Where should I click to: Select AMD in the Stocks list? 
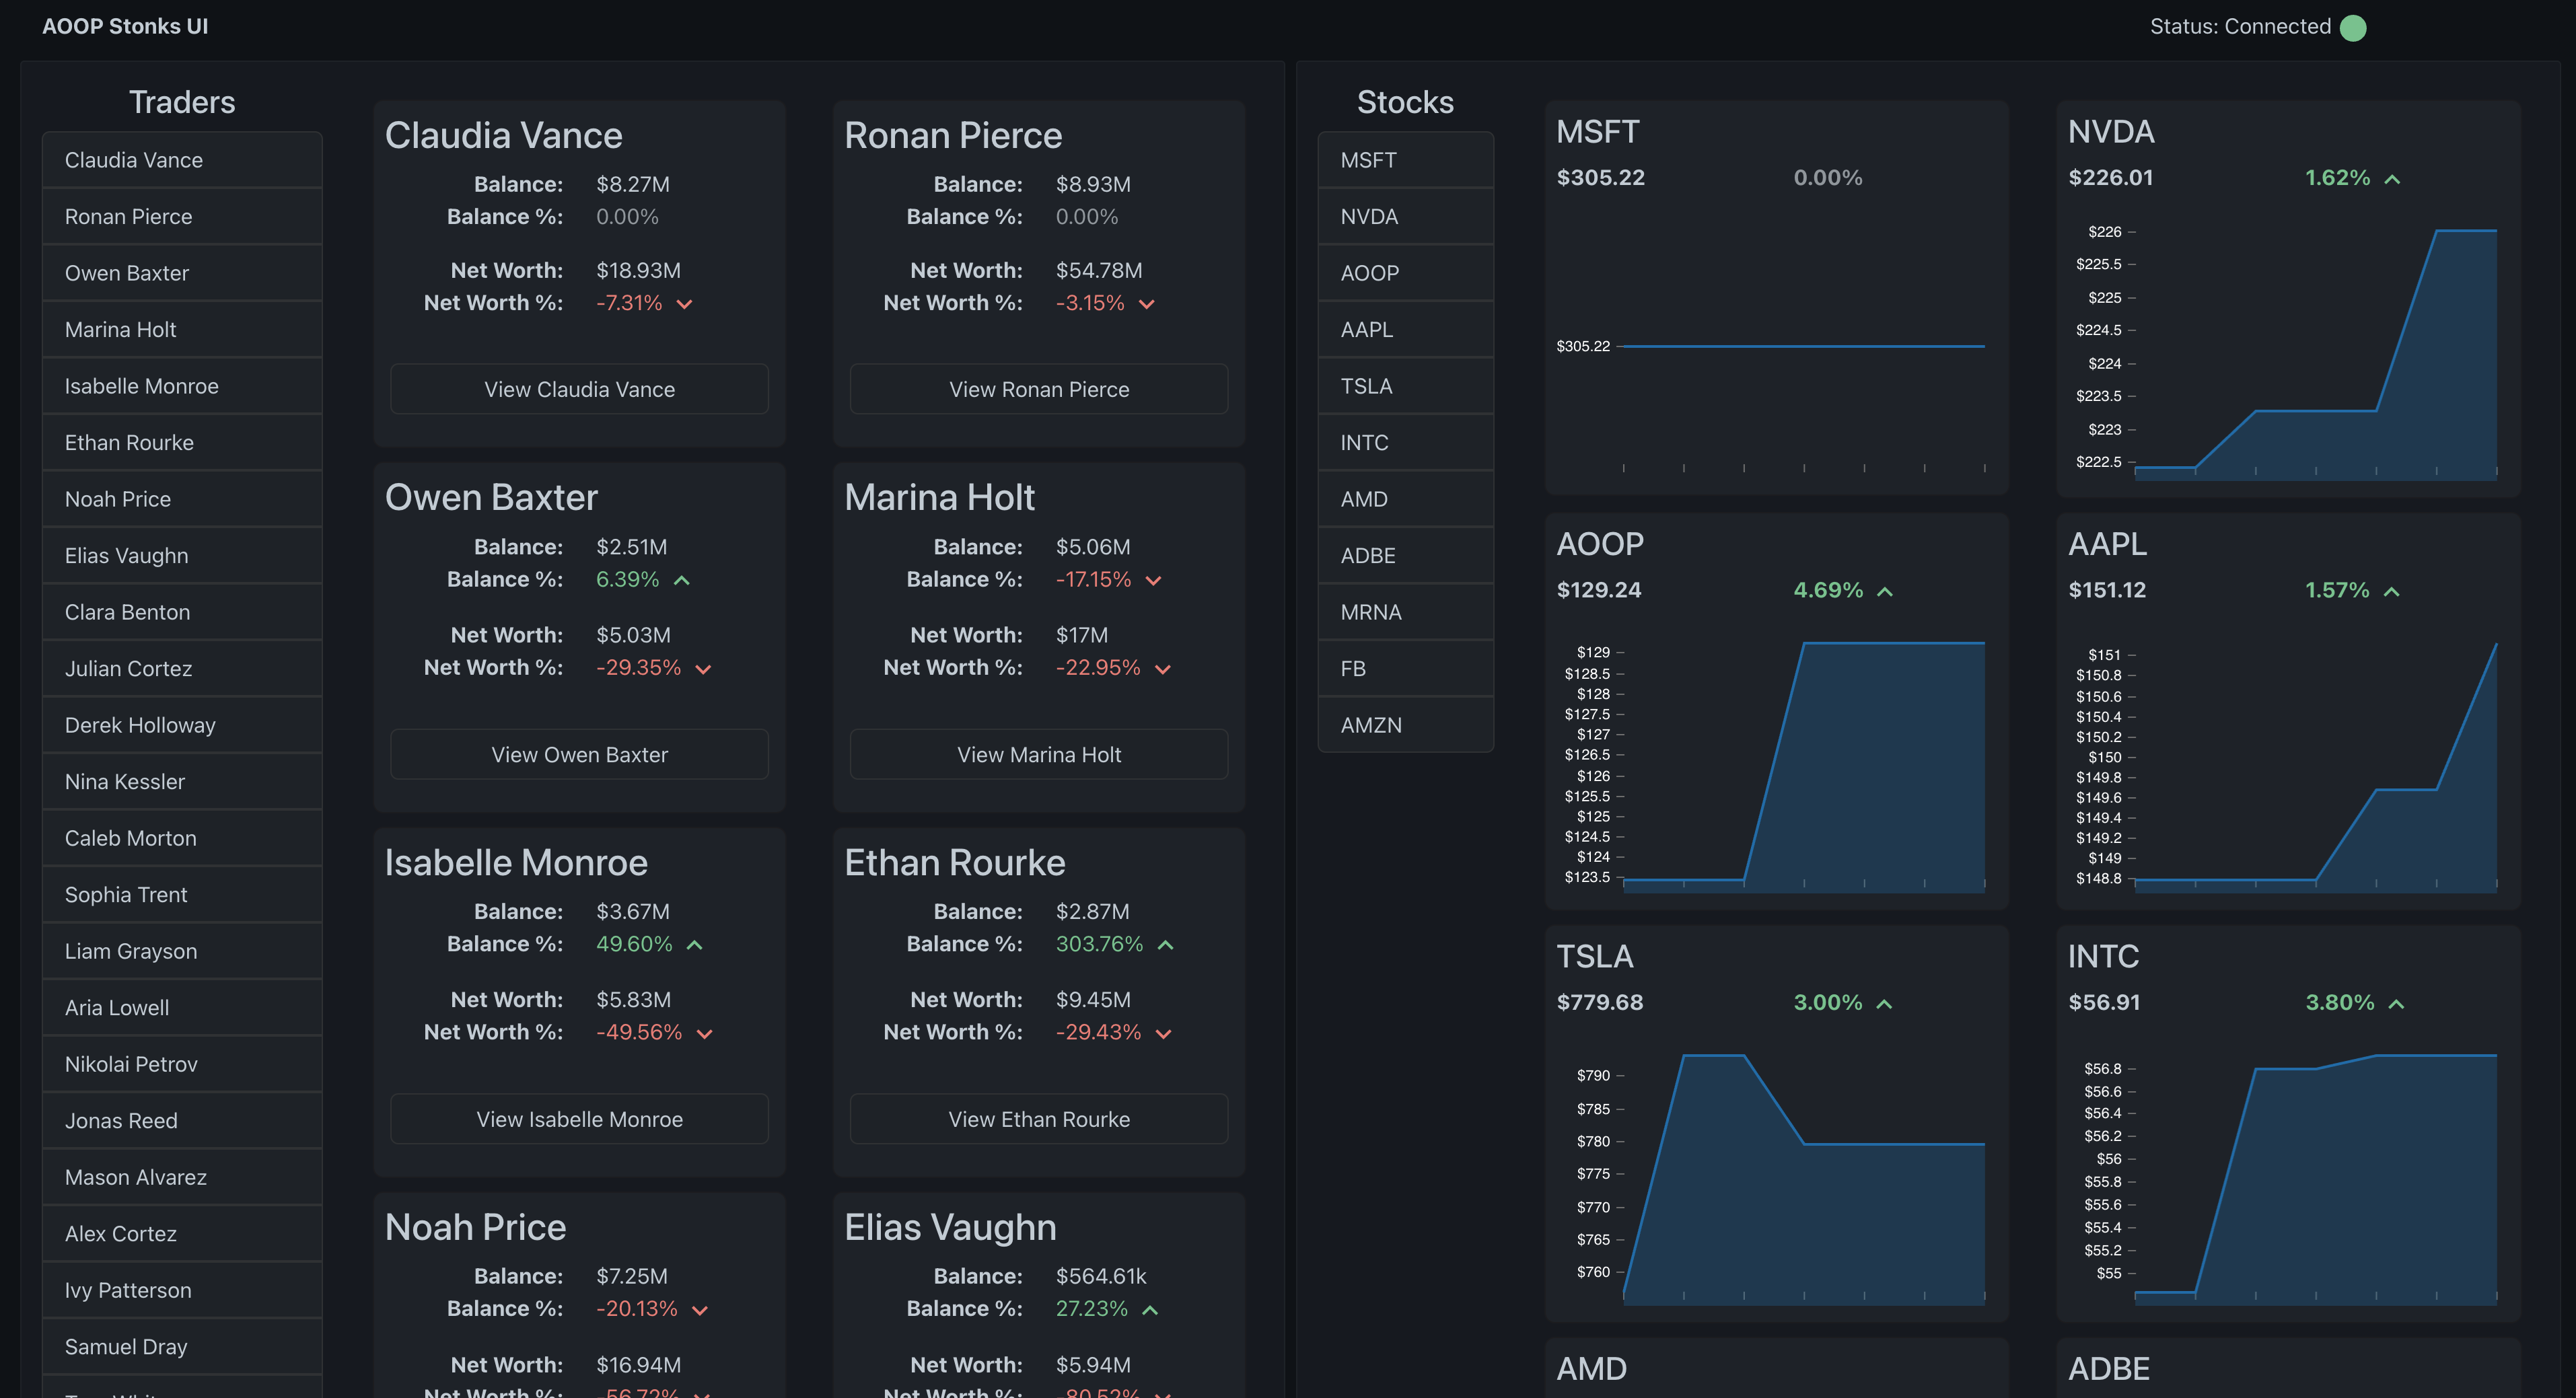1405,499
